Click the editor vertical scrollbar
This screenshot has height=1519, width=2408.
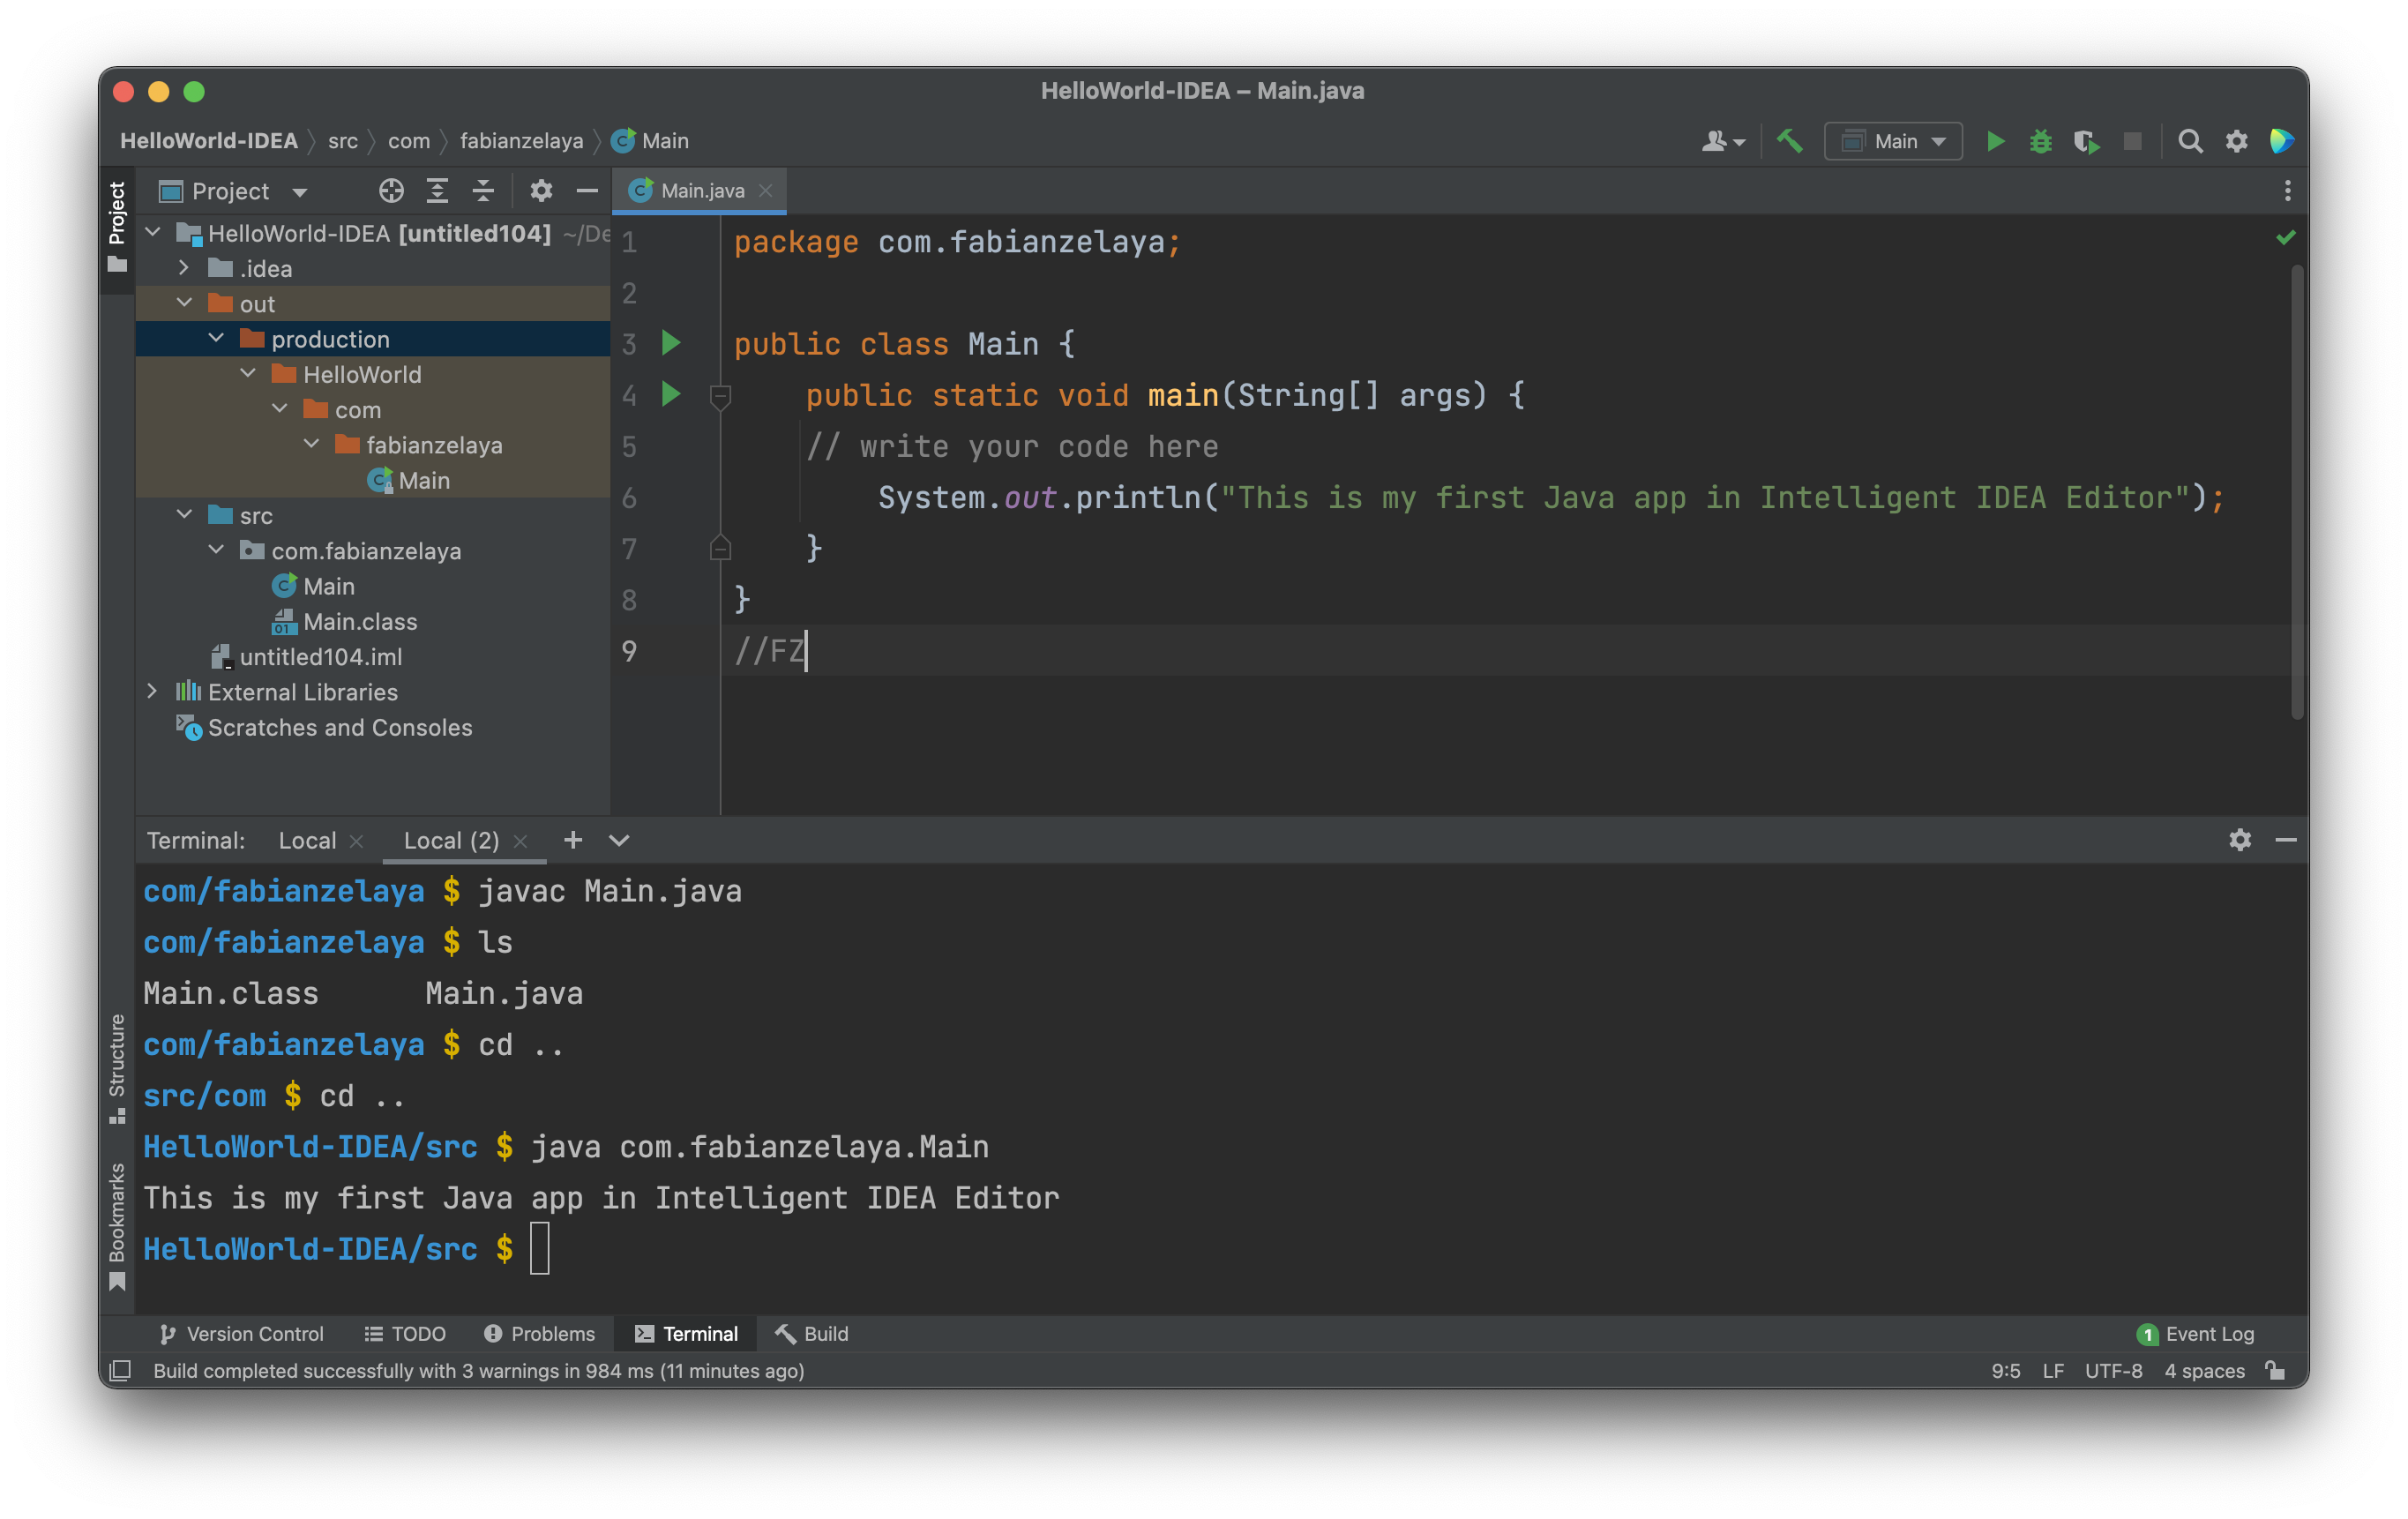point(2297,490)
